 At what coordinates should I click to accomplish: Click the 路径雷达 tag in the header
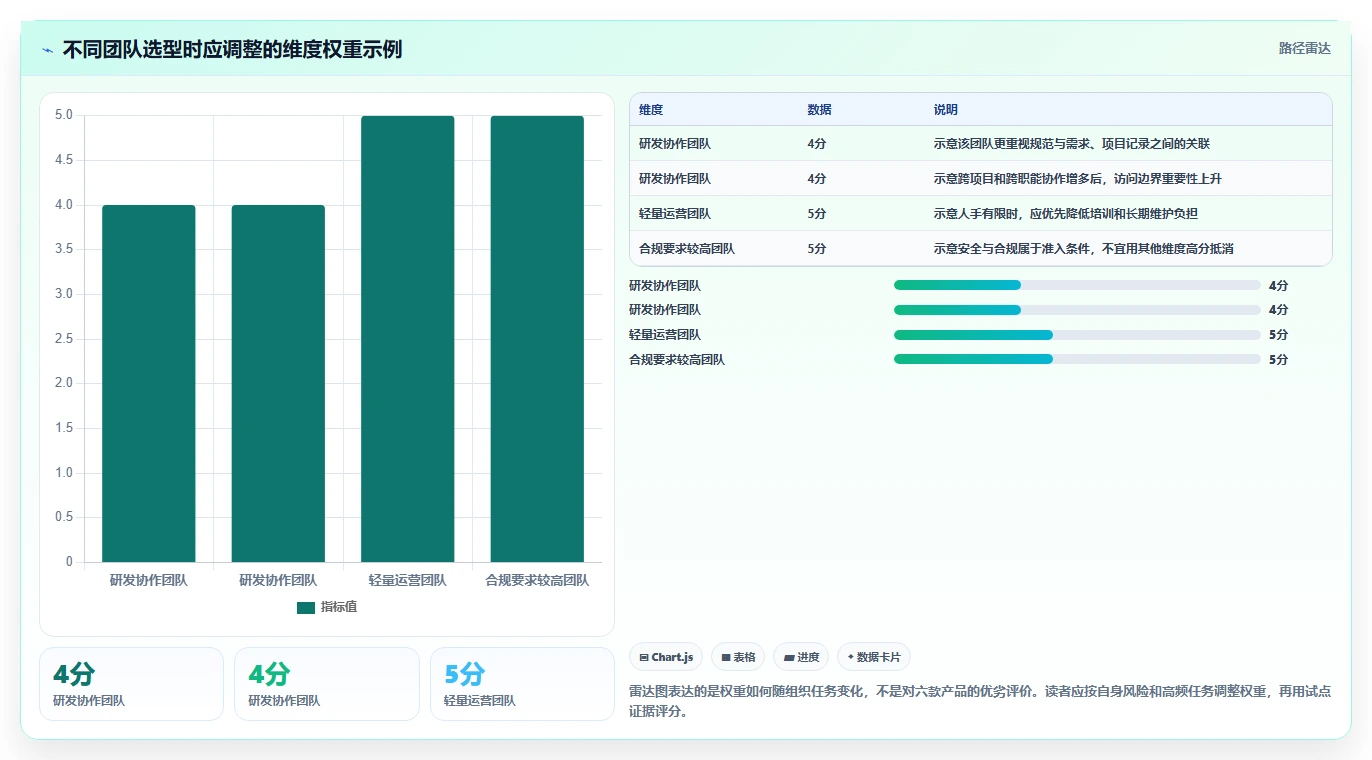(x=1304, y=48)
